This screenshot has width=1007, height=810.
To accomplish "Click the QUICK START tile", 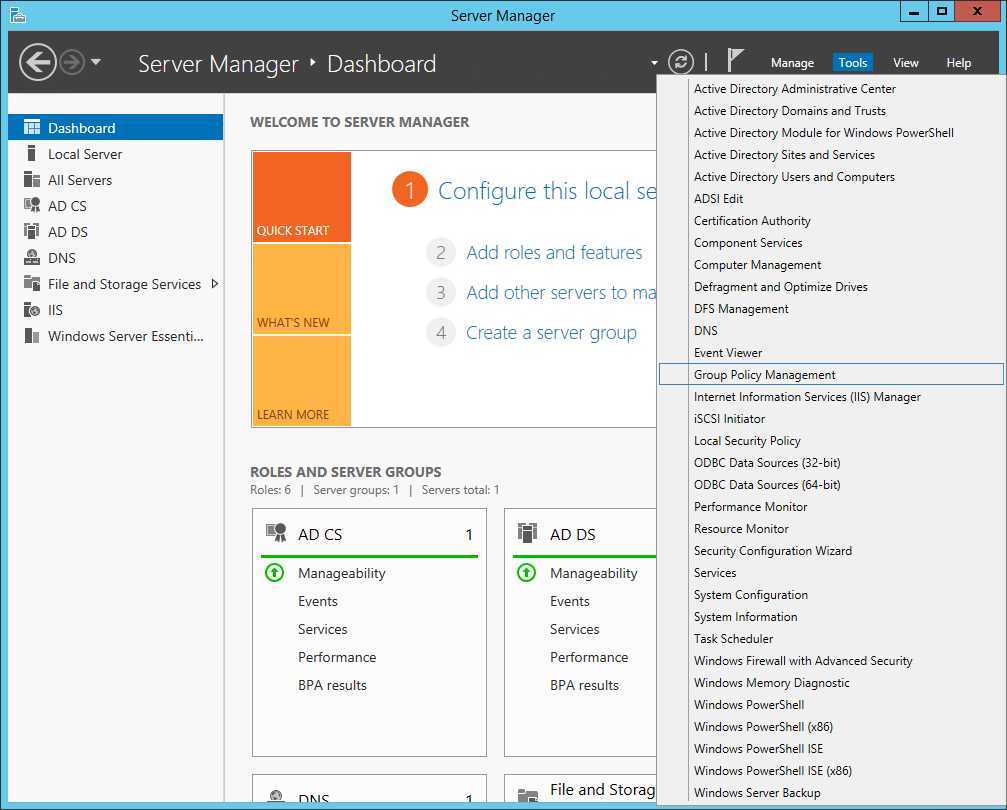I will point(302,197).
